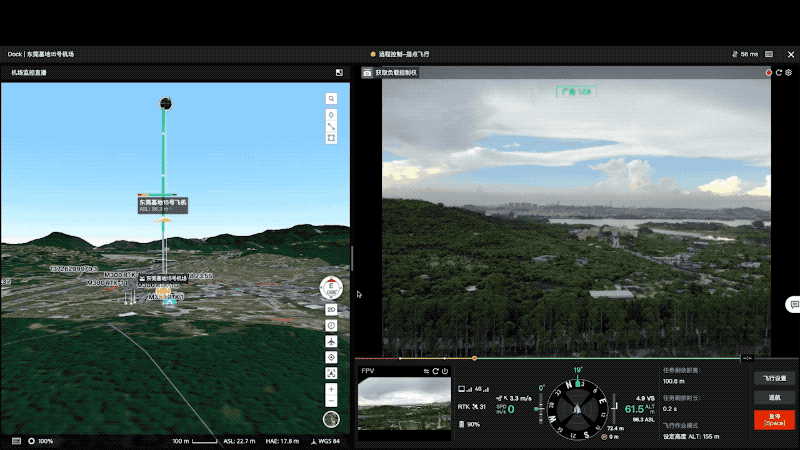Zoom out the map with minus button
This screenshot has height=450, width=800.
pyautogui.click(x=331, y=401)
